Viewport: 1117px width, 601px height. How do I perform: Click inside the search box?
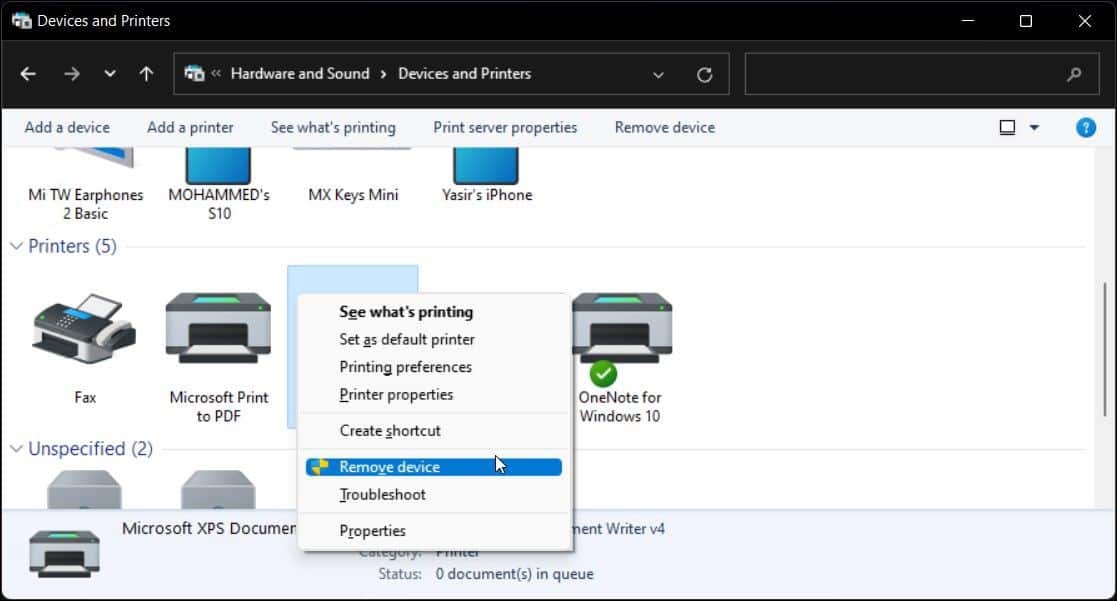[920, 74]
